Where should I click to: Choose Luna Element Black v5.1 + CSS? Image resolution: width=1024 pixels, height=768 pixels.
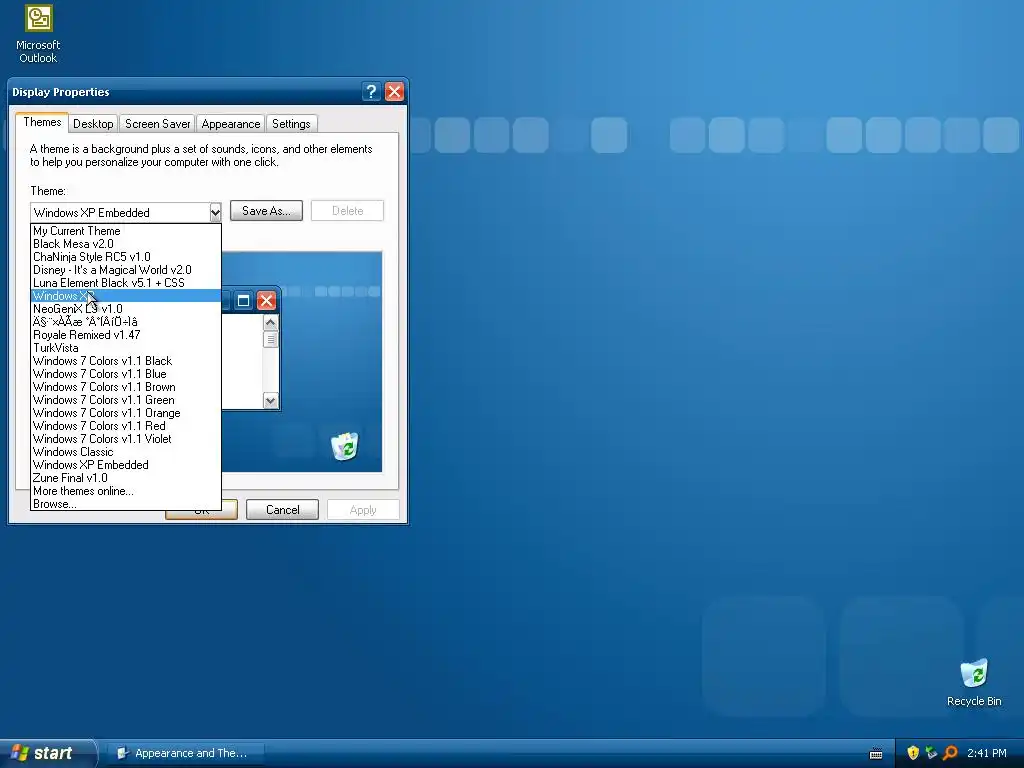[125, 283]
